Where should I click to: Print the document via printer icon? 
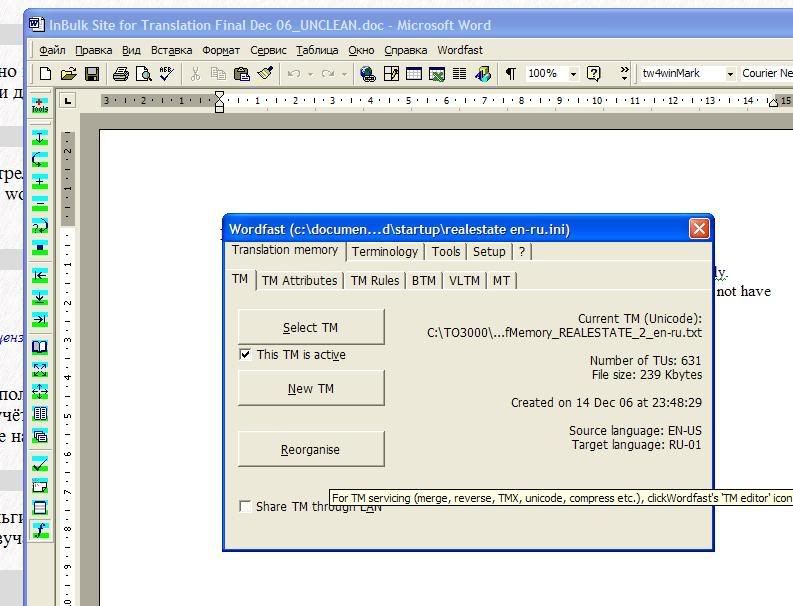(120, 74)
